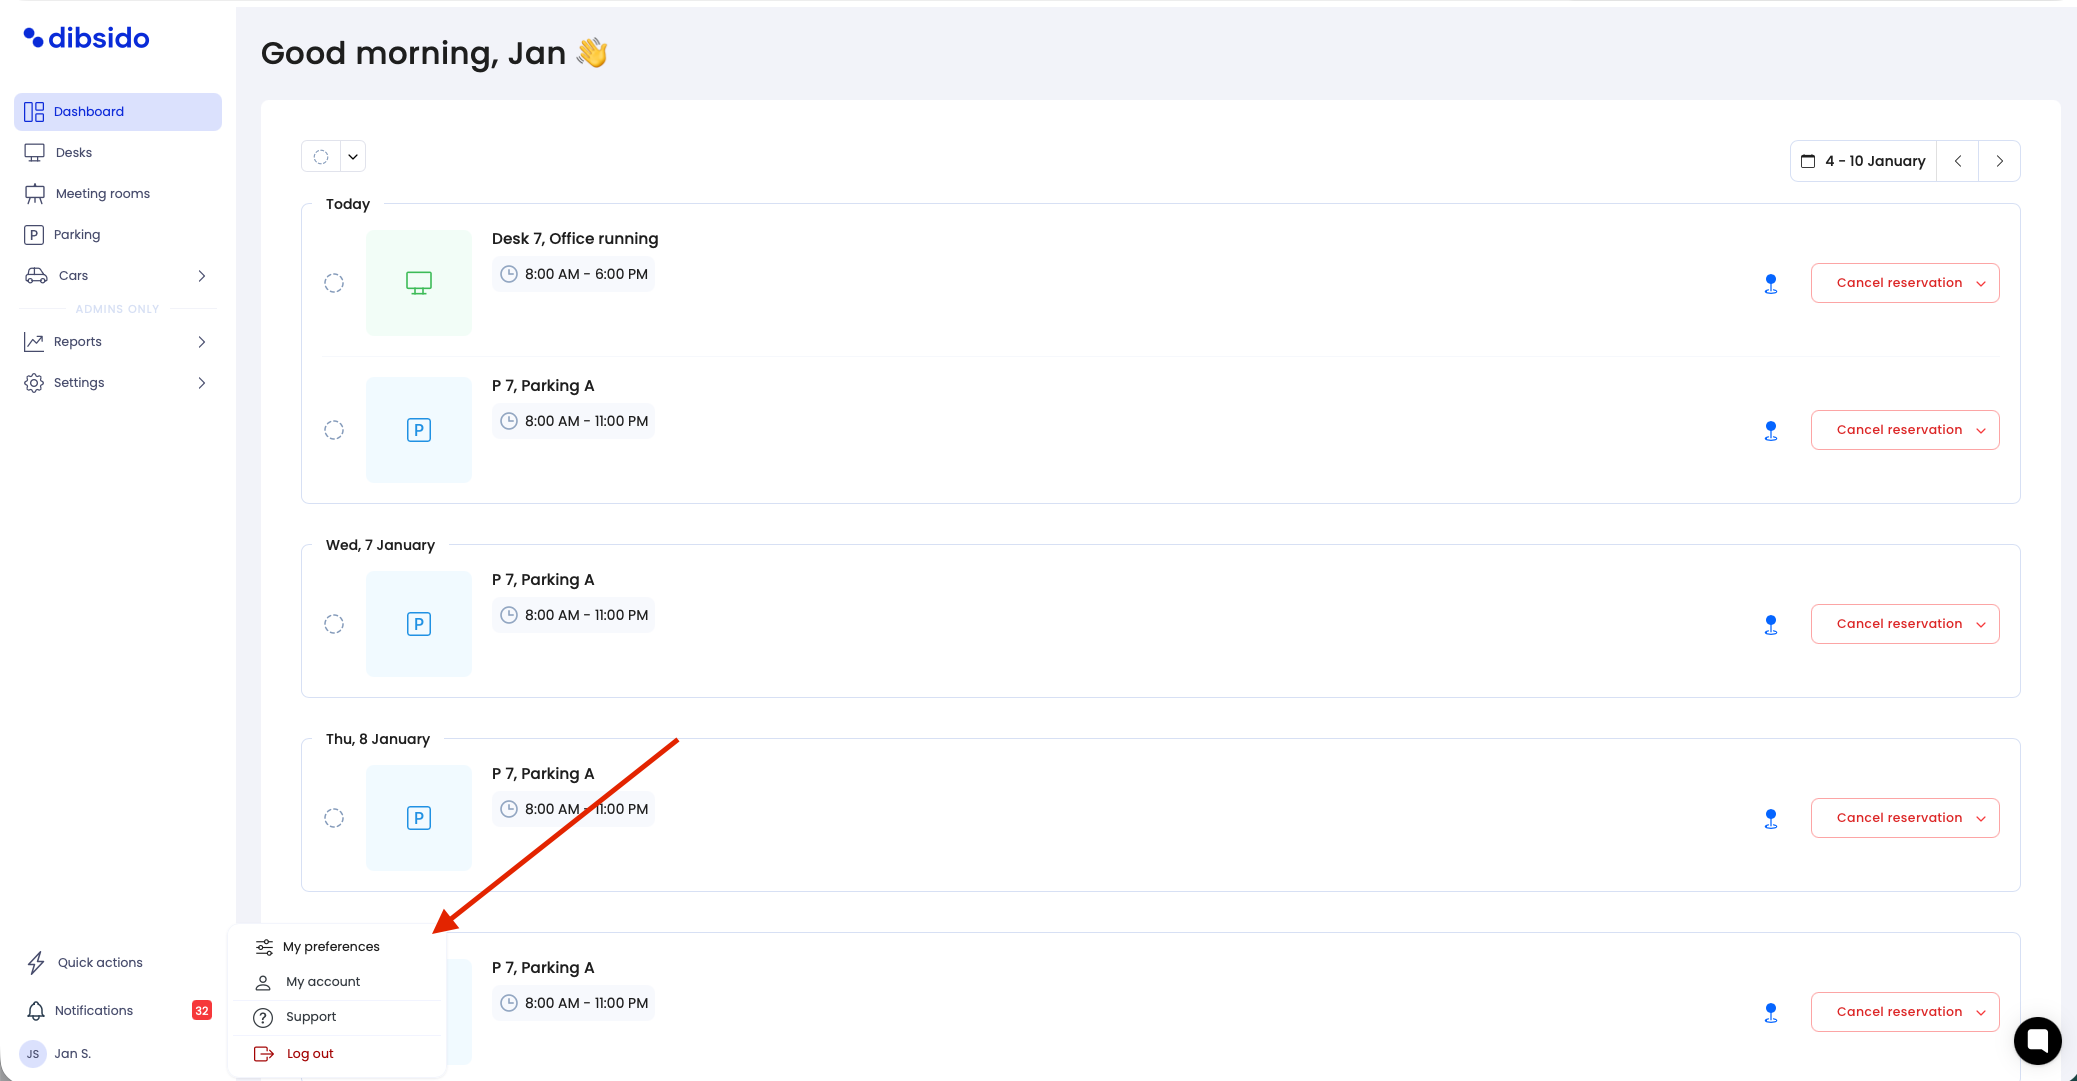Click the map pin for Desk 7
The image size is (2077, 1081).
pyautogui.click(x=1770, y=284)
